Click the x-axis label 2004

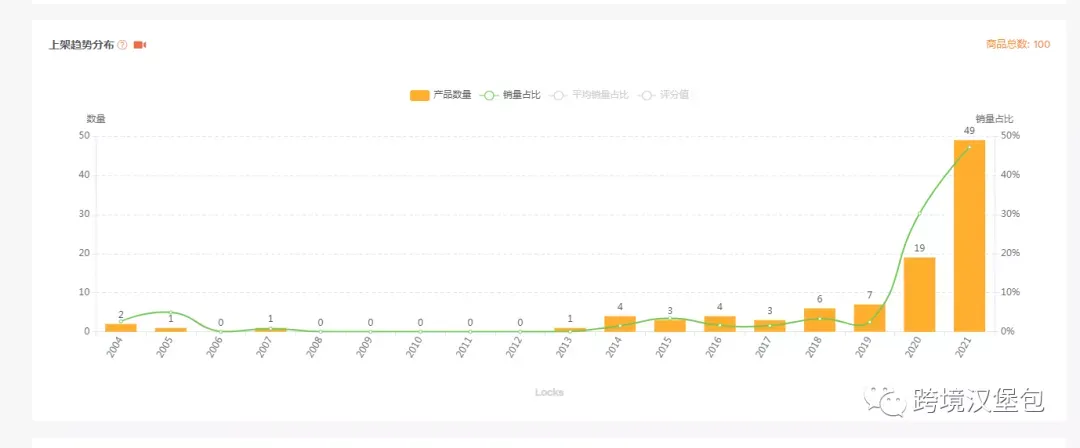[114, 347]
